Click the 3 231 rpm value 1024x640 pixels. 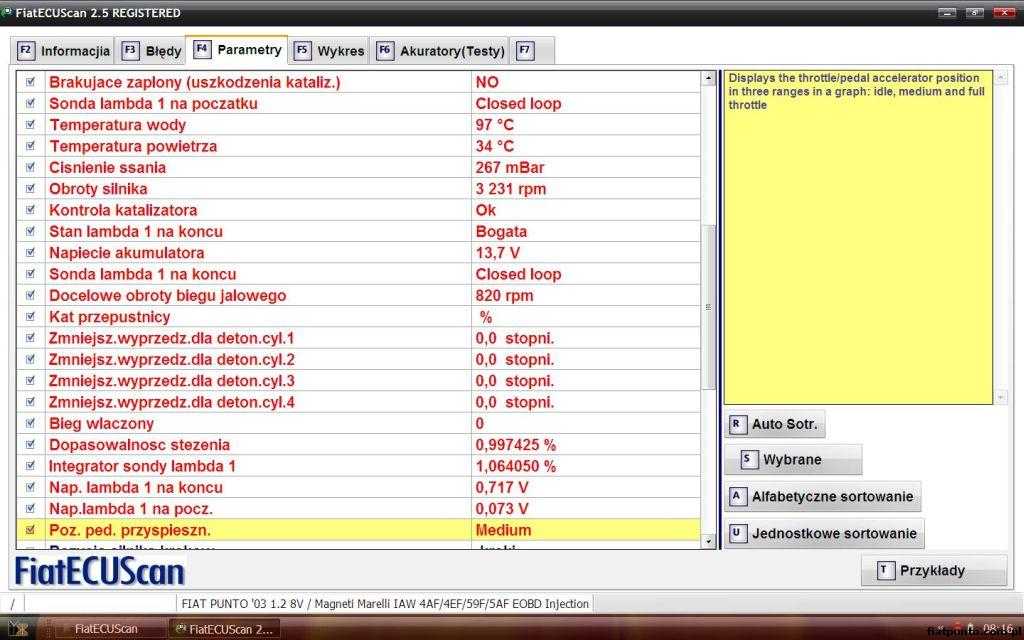511,189
